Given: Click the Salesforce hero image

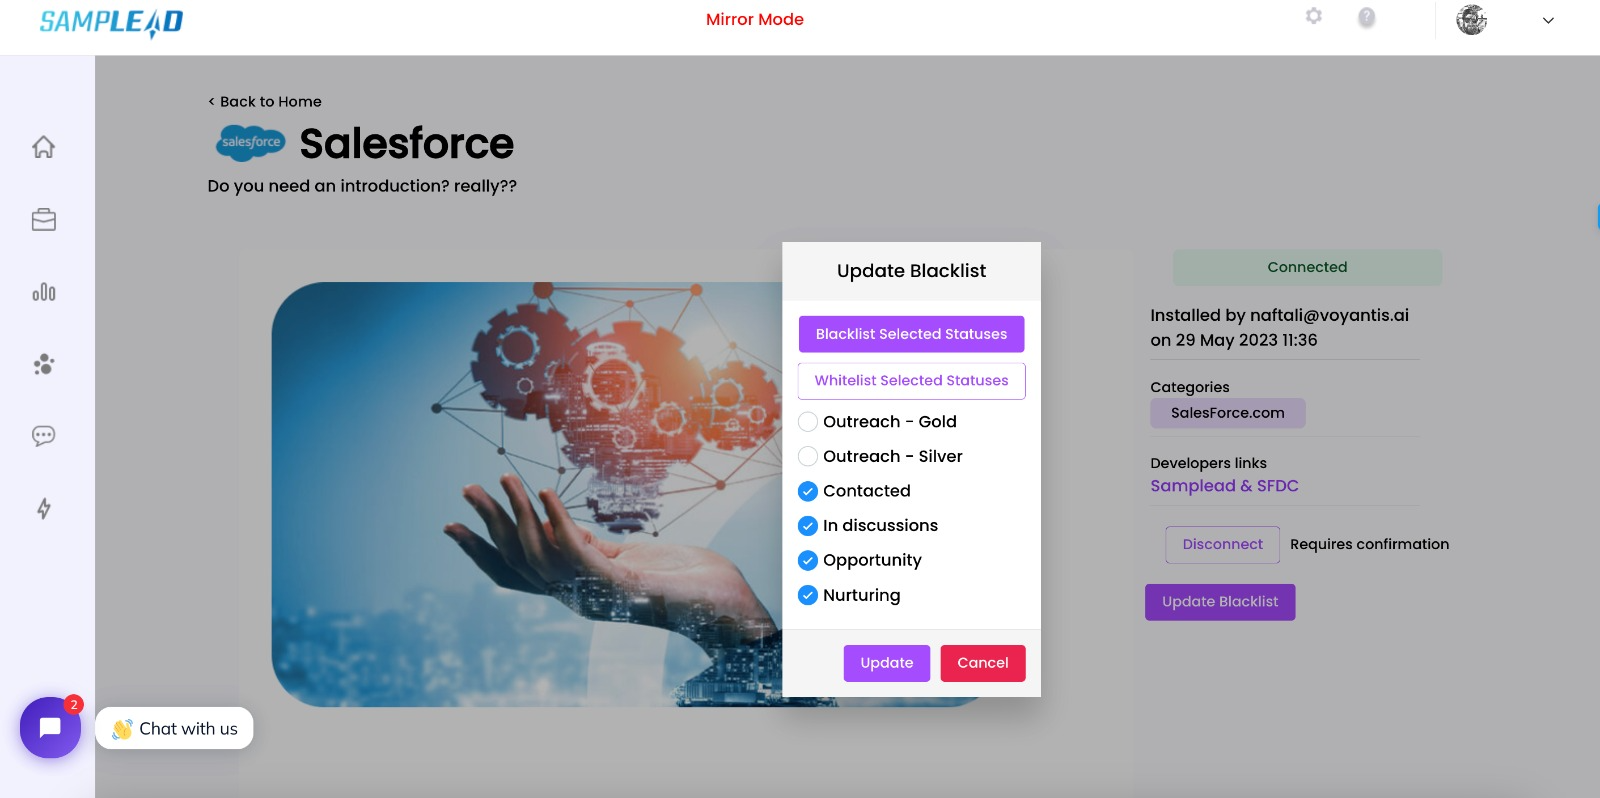Looking at the screenshot, I should tap(527, 494).
